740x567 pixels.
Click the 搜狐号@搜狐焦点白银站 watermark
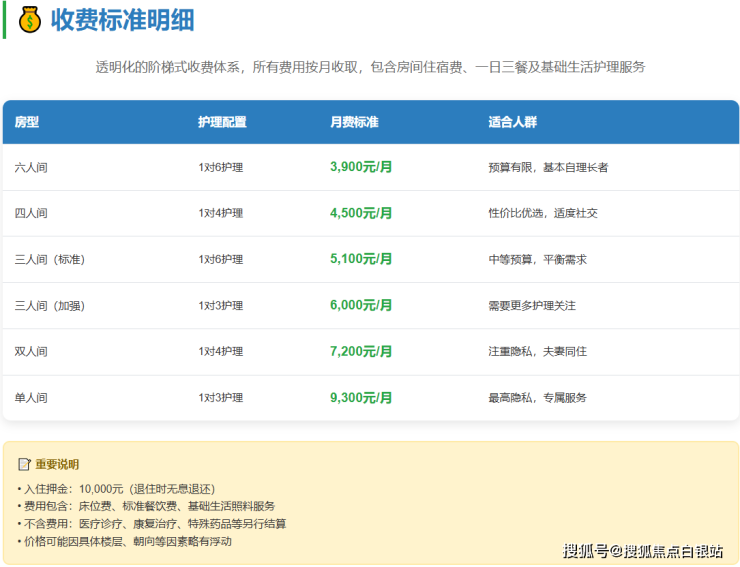642,550
